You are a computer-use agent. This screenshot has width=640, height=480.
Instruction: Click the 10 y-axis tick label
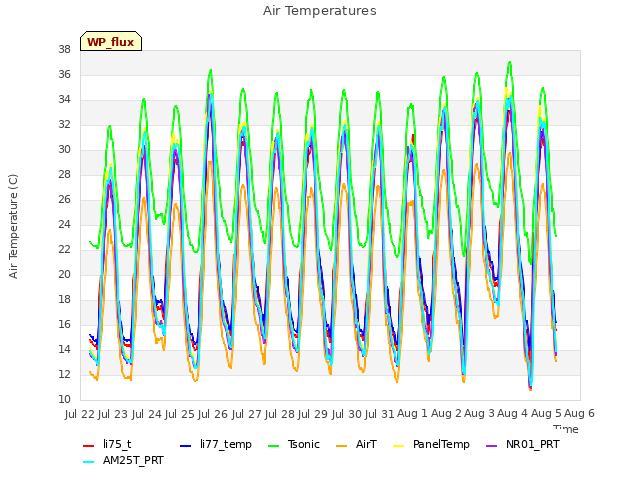coord(64,400)
